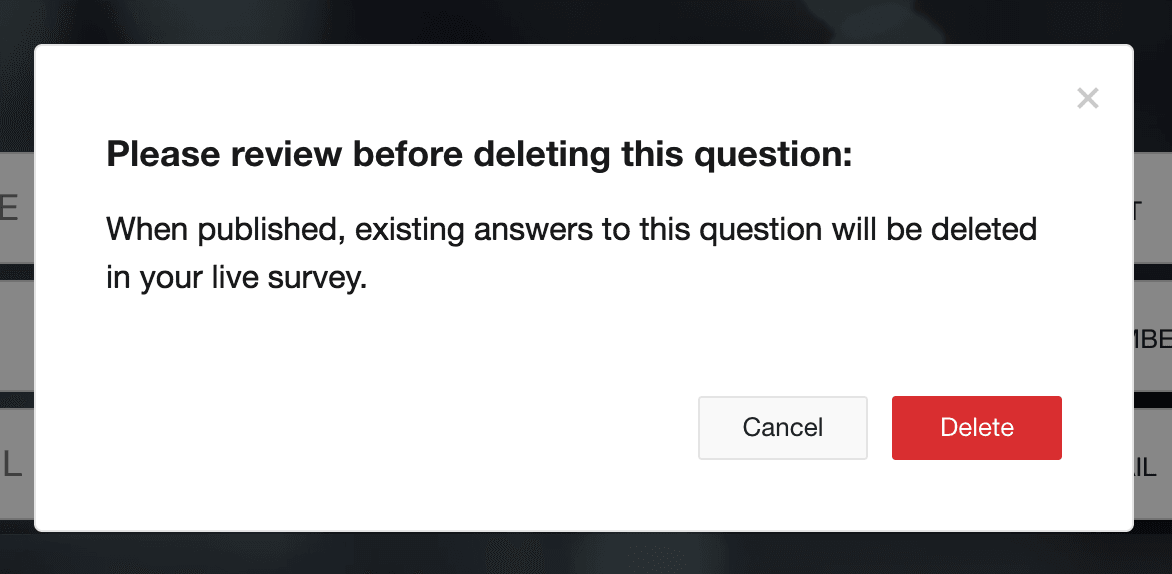This screenshot has height=574, width=1172.
Task: Select the dimmed 'MBE' tile at right edge
Action: pyautogui.click(x=1153, y=336)
